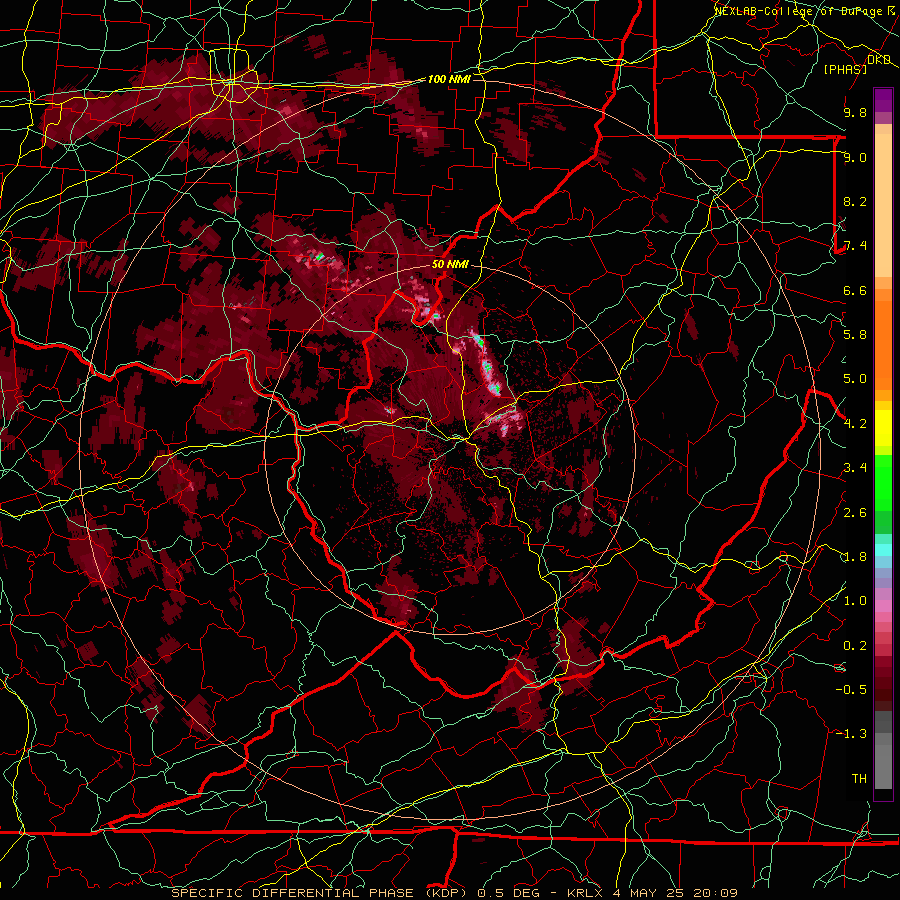Viewport: 900px width, 900px height.
Task: Click the purple top segment of the color bar
Action: [x=883, y=100]
